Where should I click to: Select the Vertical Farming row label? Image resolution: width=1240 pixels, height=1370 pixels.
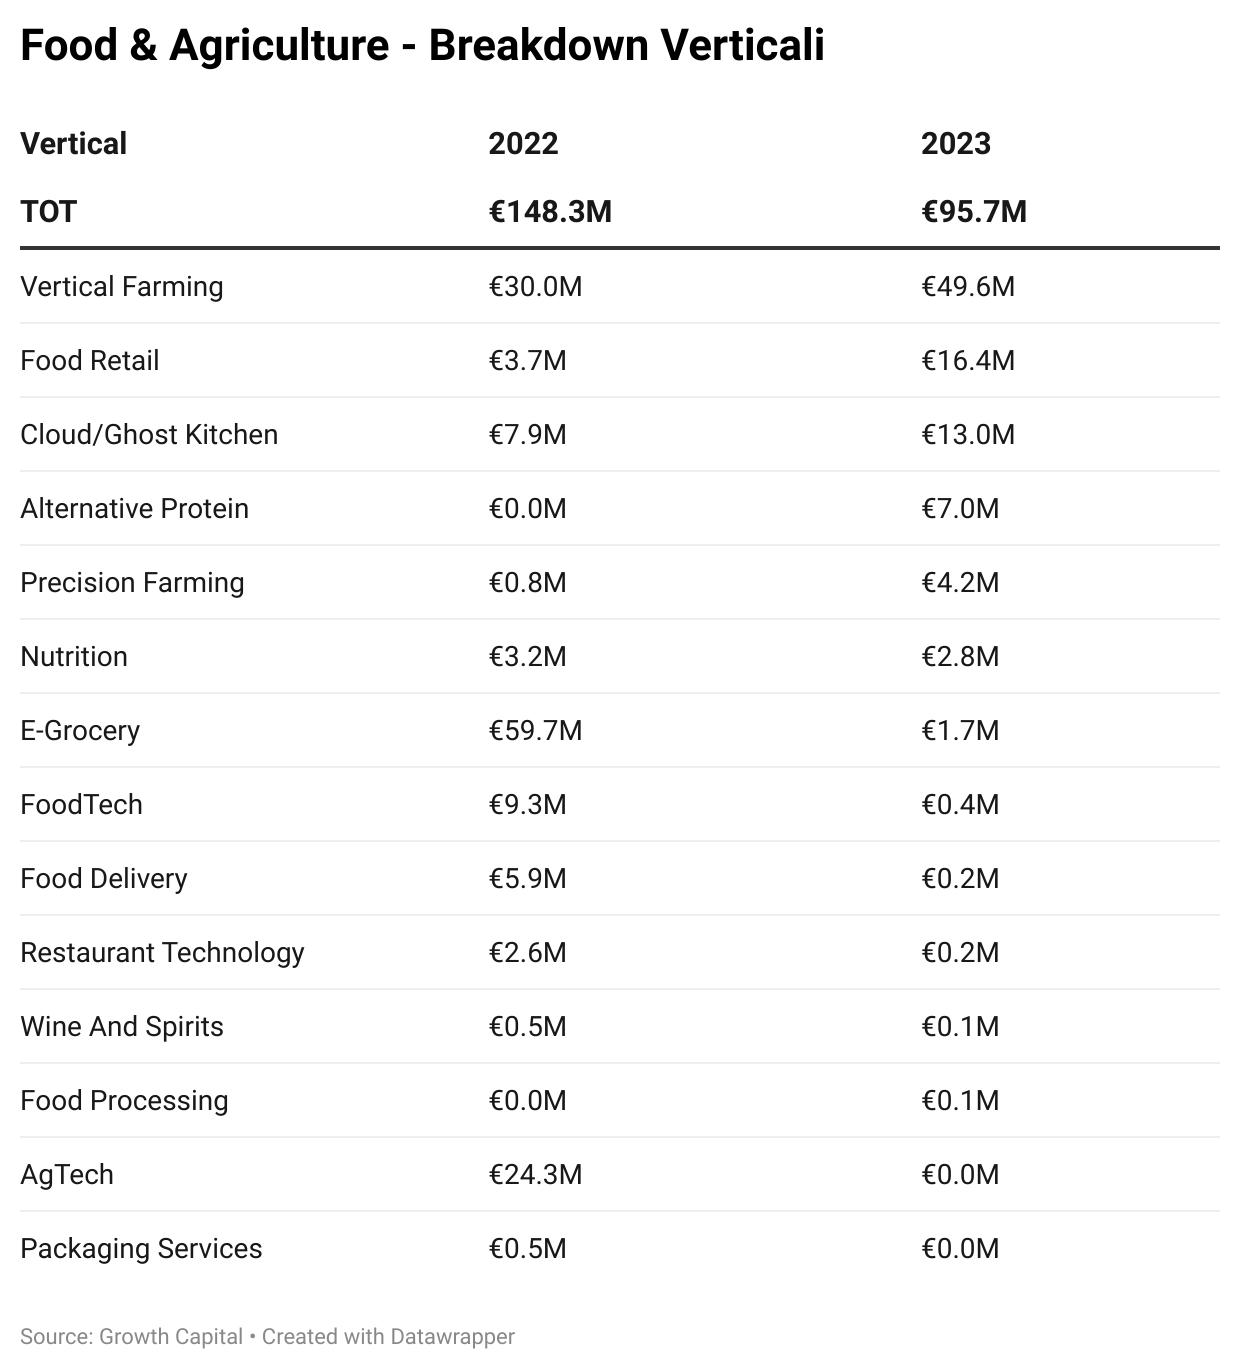pyautogui.click(x=122, y=287)
